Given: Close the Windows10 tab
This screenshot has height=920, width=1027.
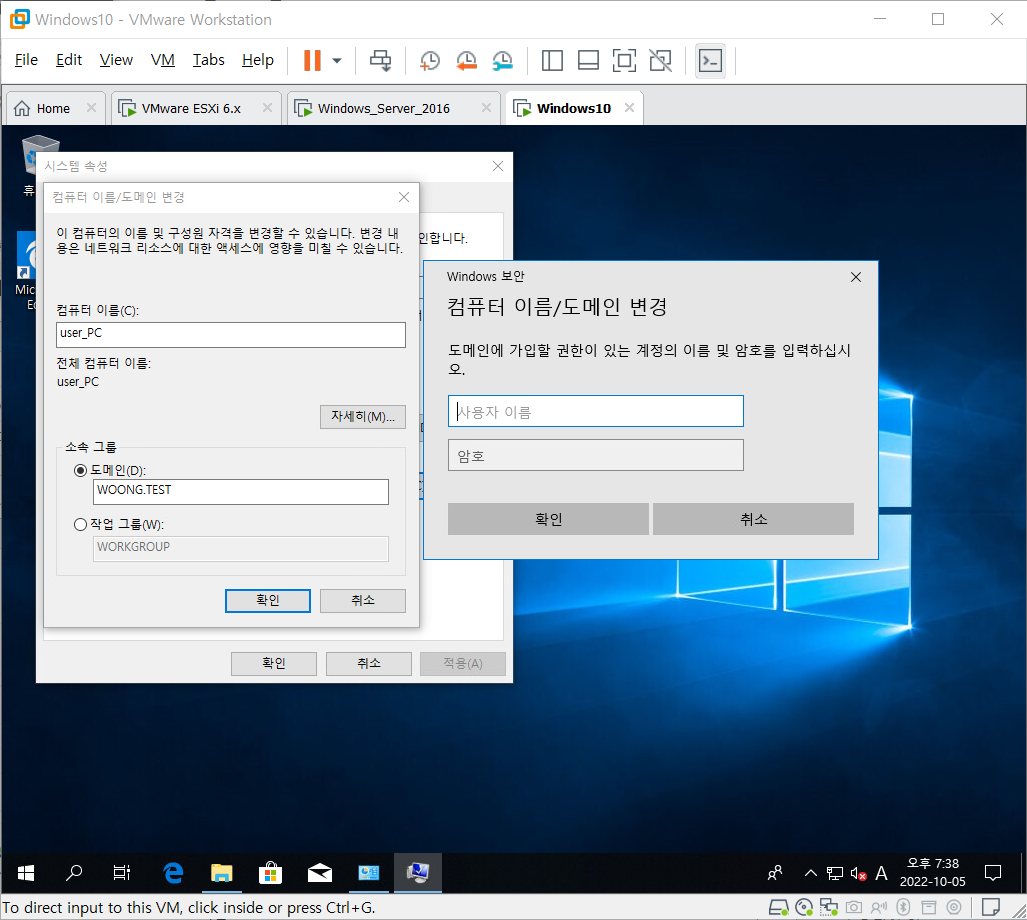Looking at the screenshot, I should 629,107.
